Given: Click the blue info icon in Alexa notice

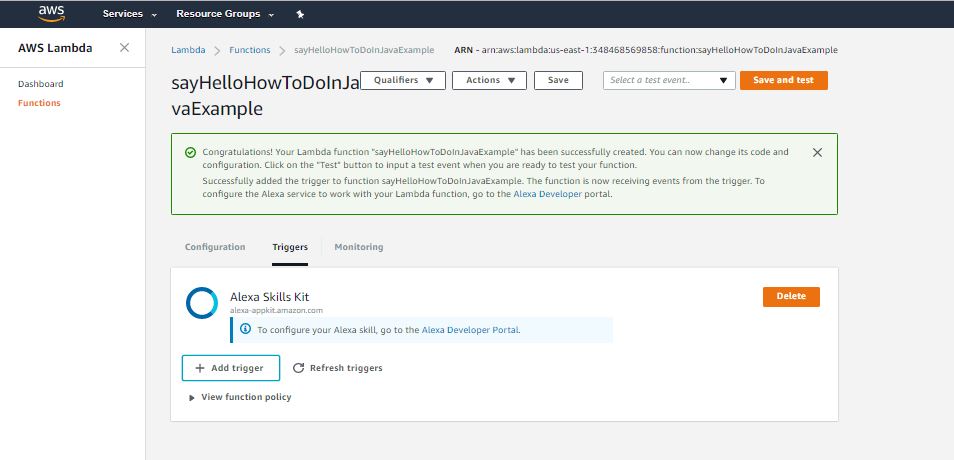Looking at the screenshot, I should 245,329.
